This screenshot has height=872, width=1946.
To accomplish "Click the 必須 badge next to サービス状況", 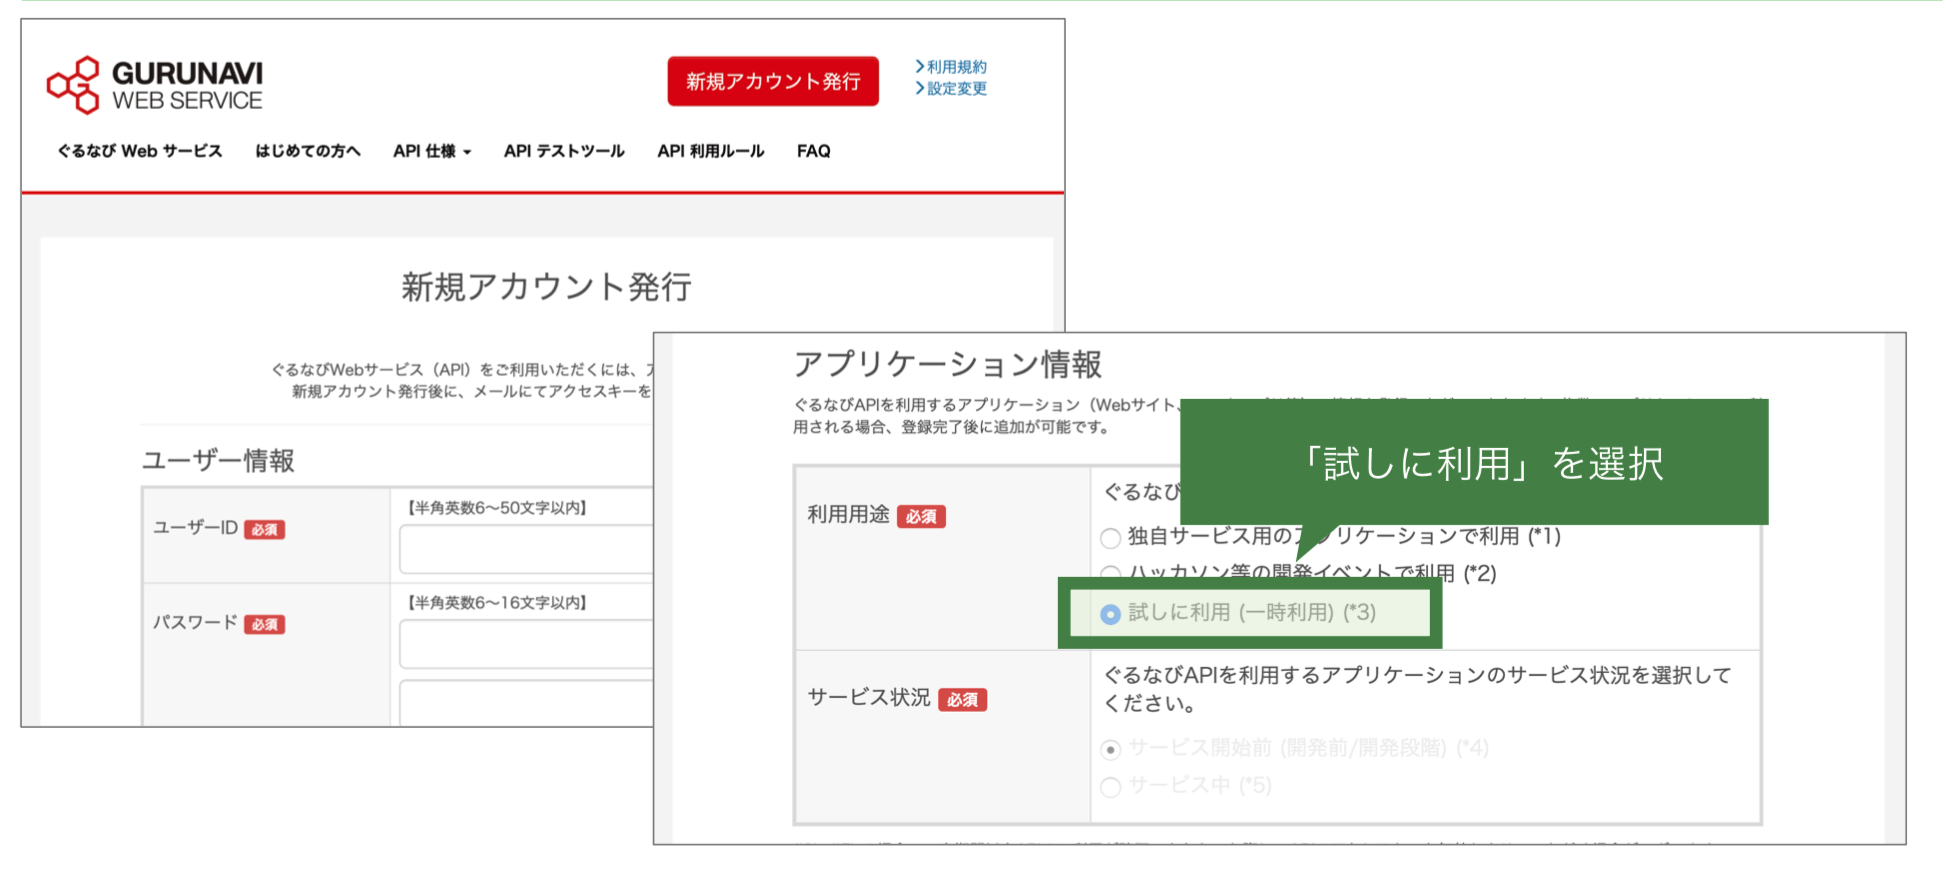I will click(x=962, y=700).
